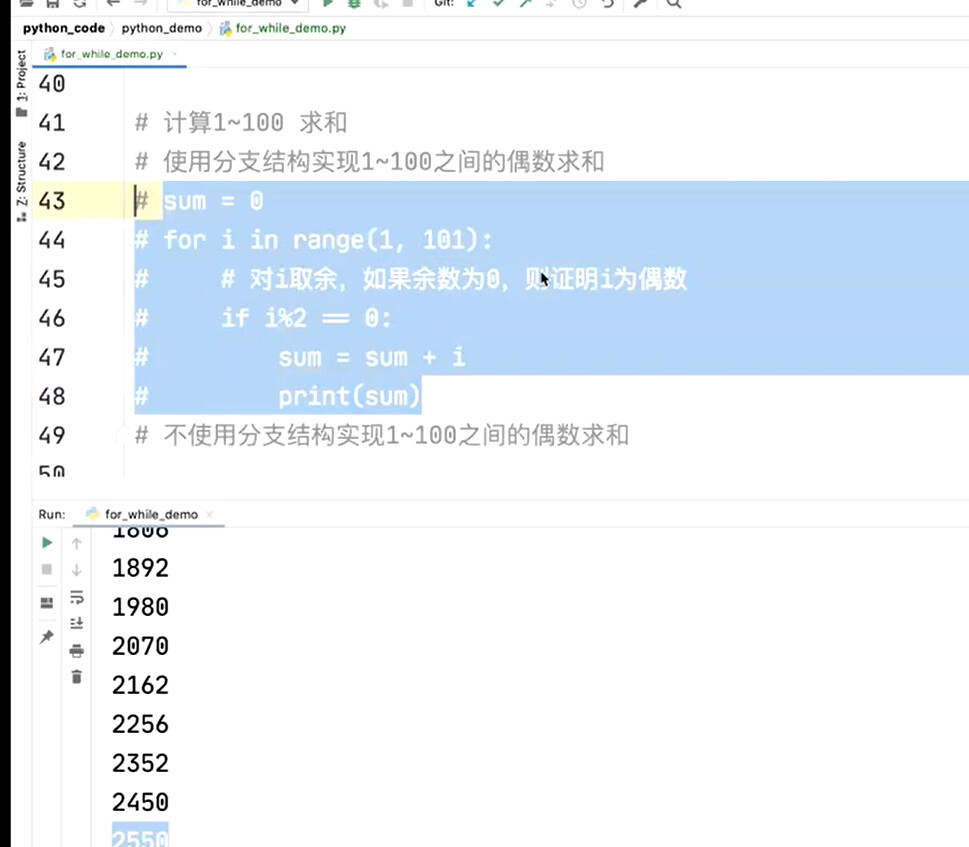
Task: Click the stop square in Run panel
Action: pos(47,570)
